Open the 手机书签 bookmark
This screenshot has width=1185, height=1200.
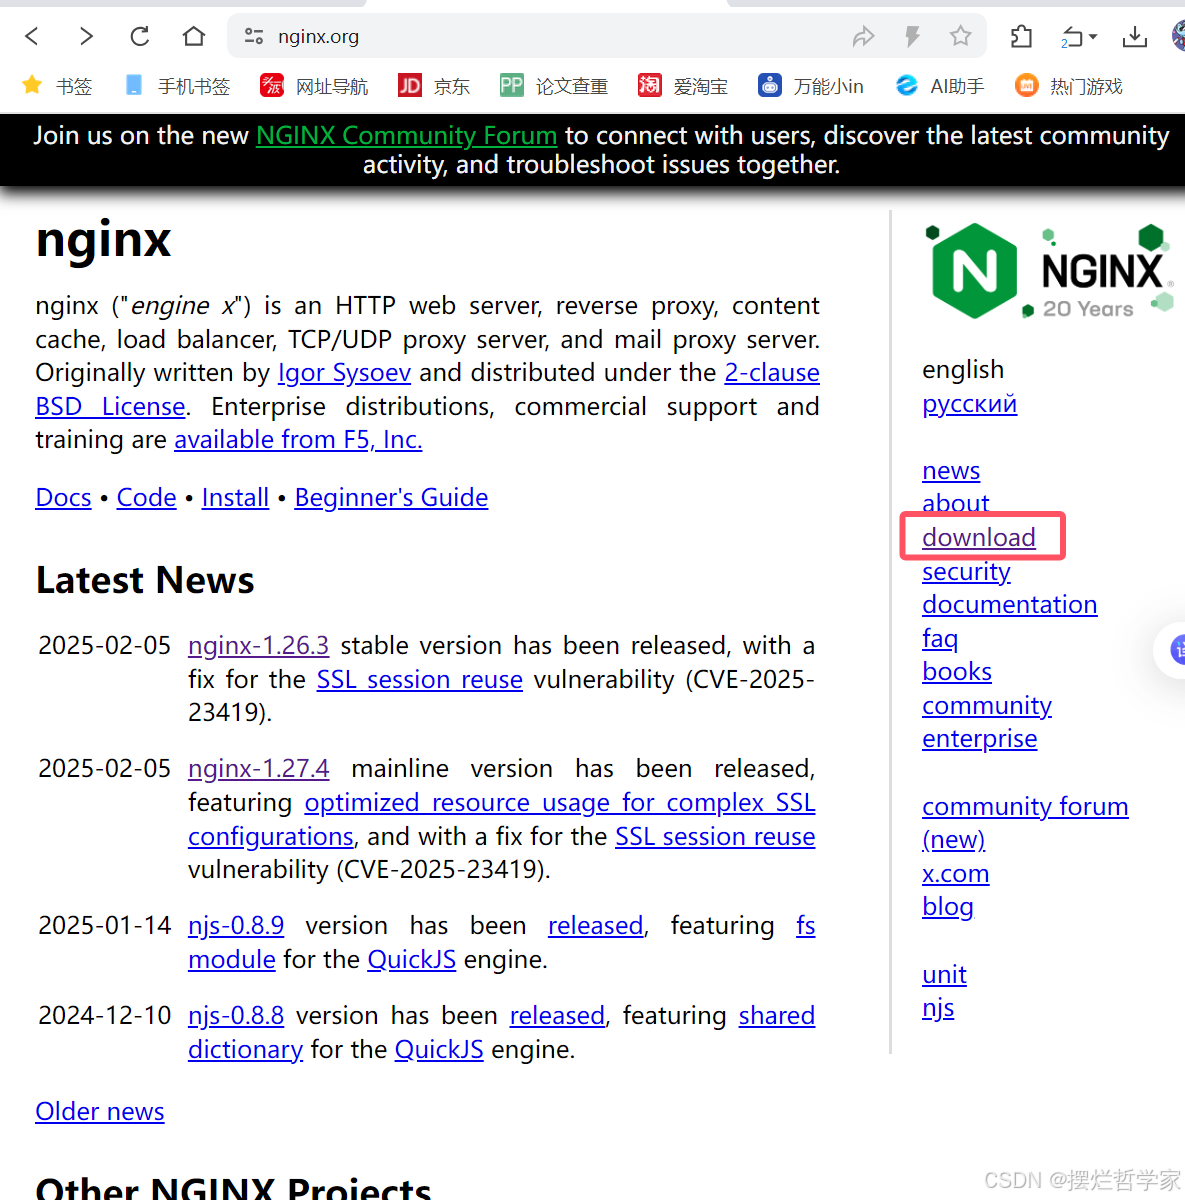[177, 86]
